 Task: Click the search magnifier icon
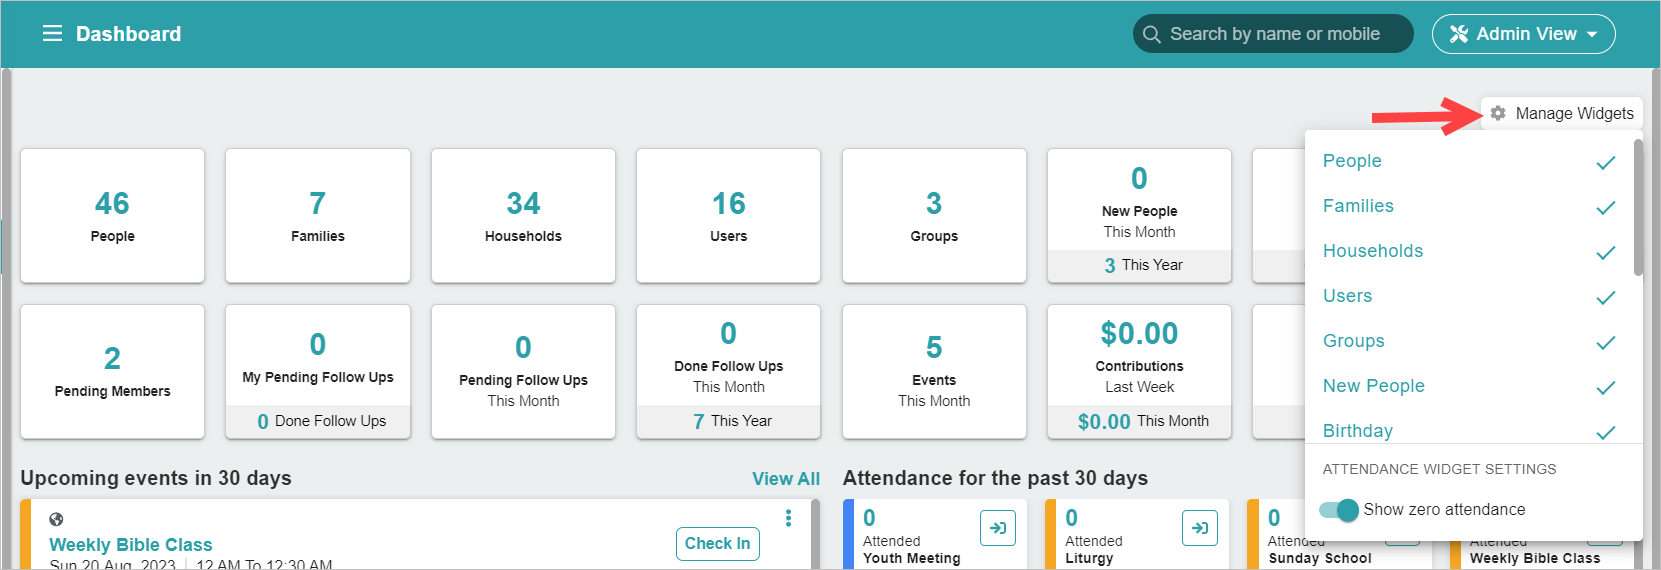[x=1152, y=34]
